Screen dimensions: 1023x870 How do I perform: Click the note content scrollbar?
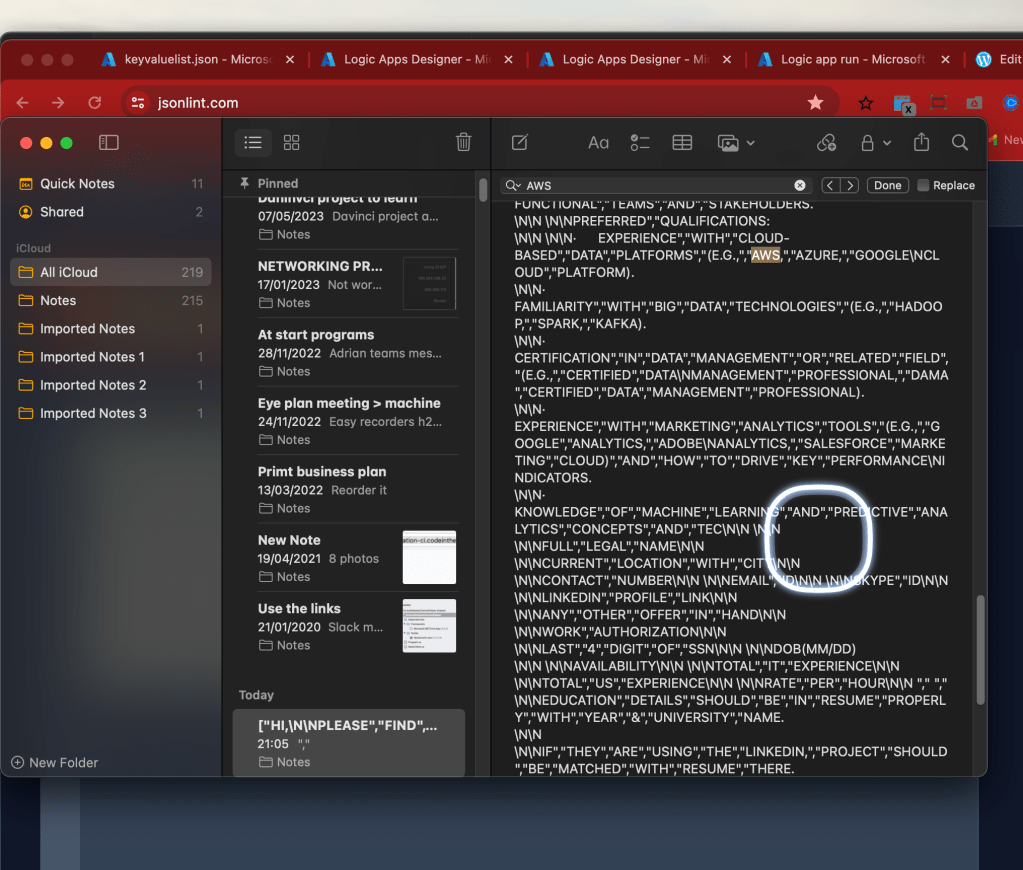tap(980, 649)
